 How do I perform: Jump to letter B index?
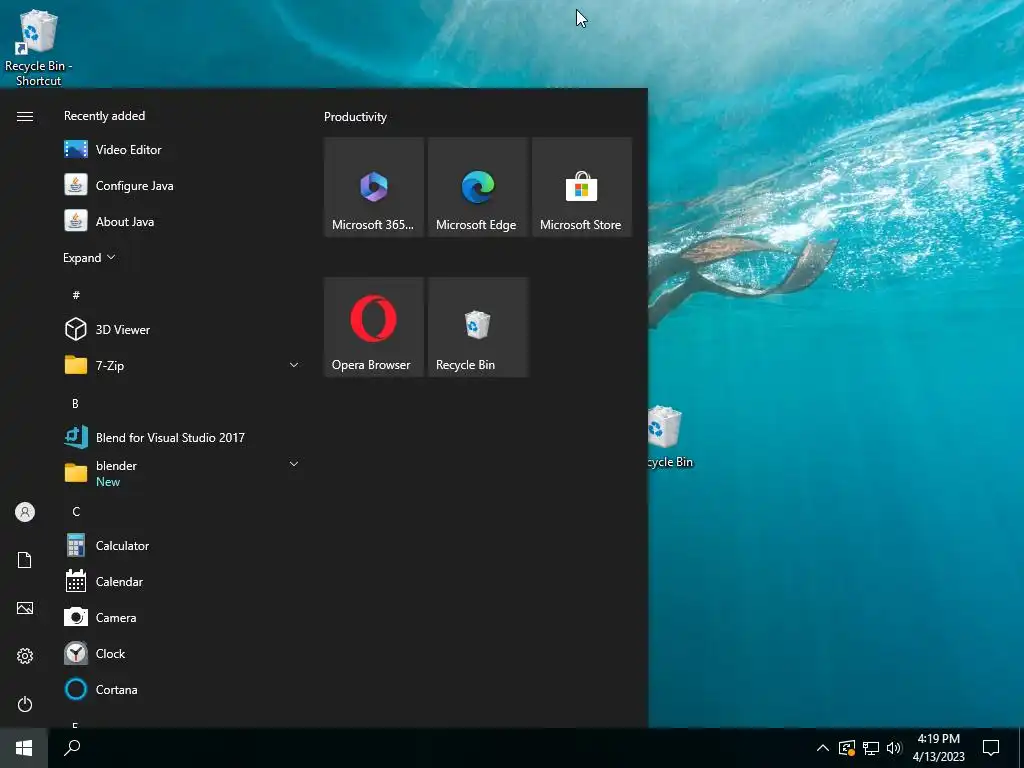pyautogui.click(x=75, y=404)
